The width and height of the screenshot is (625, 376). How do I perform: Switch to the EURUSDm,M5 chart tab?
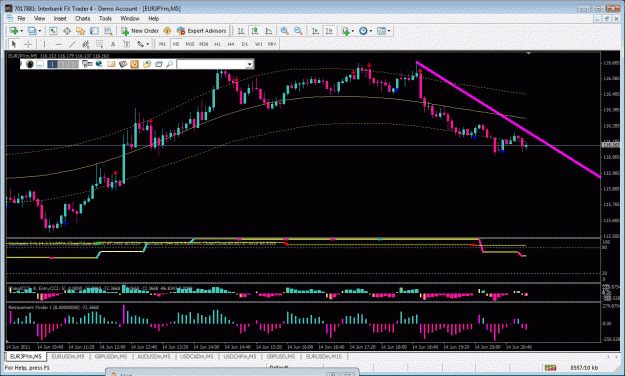tap(68, 356)
